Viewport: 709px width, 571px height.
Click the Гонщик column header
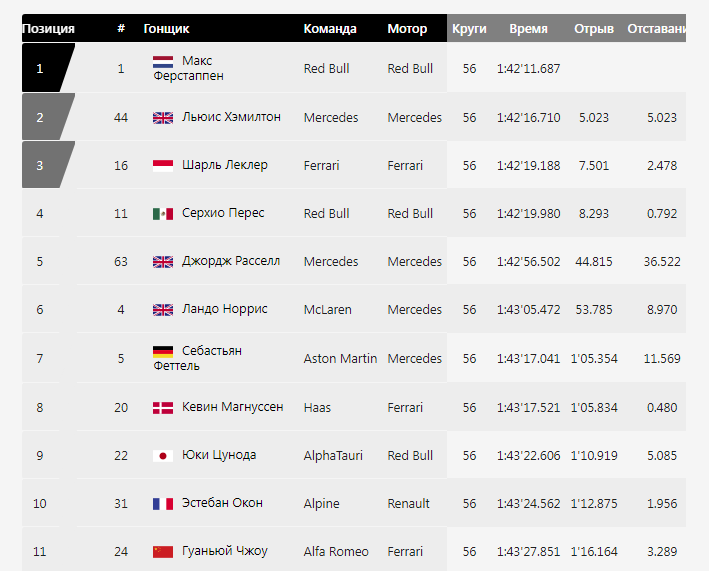tap(166, 29)
